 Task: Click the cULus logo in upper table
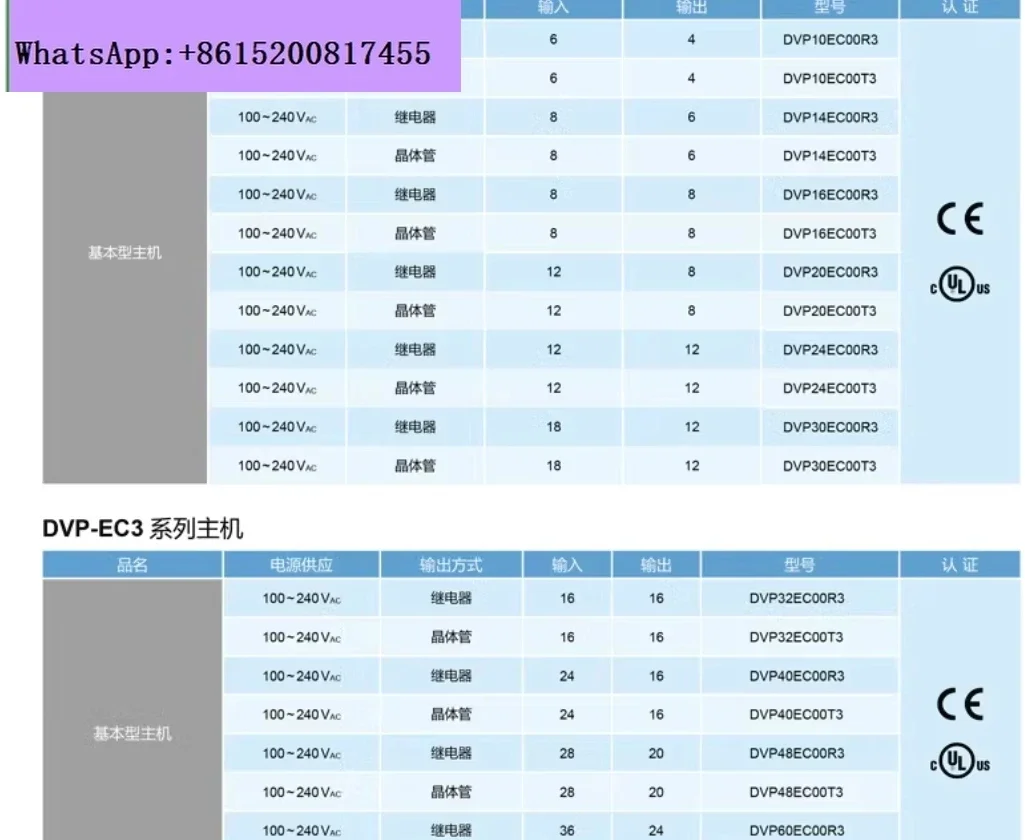pyautogui.click(x=960, y=284)
